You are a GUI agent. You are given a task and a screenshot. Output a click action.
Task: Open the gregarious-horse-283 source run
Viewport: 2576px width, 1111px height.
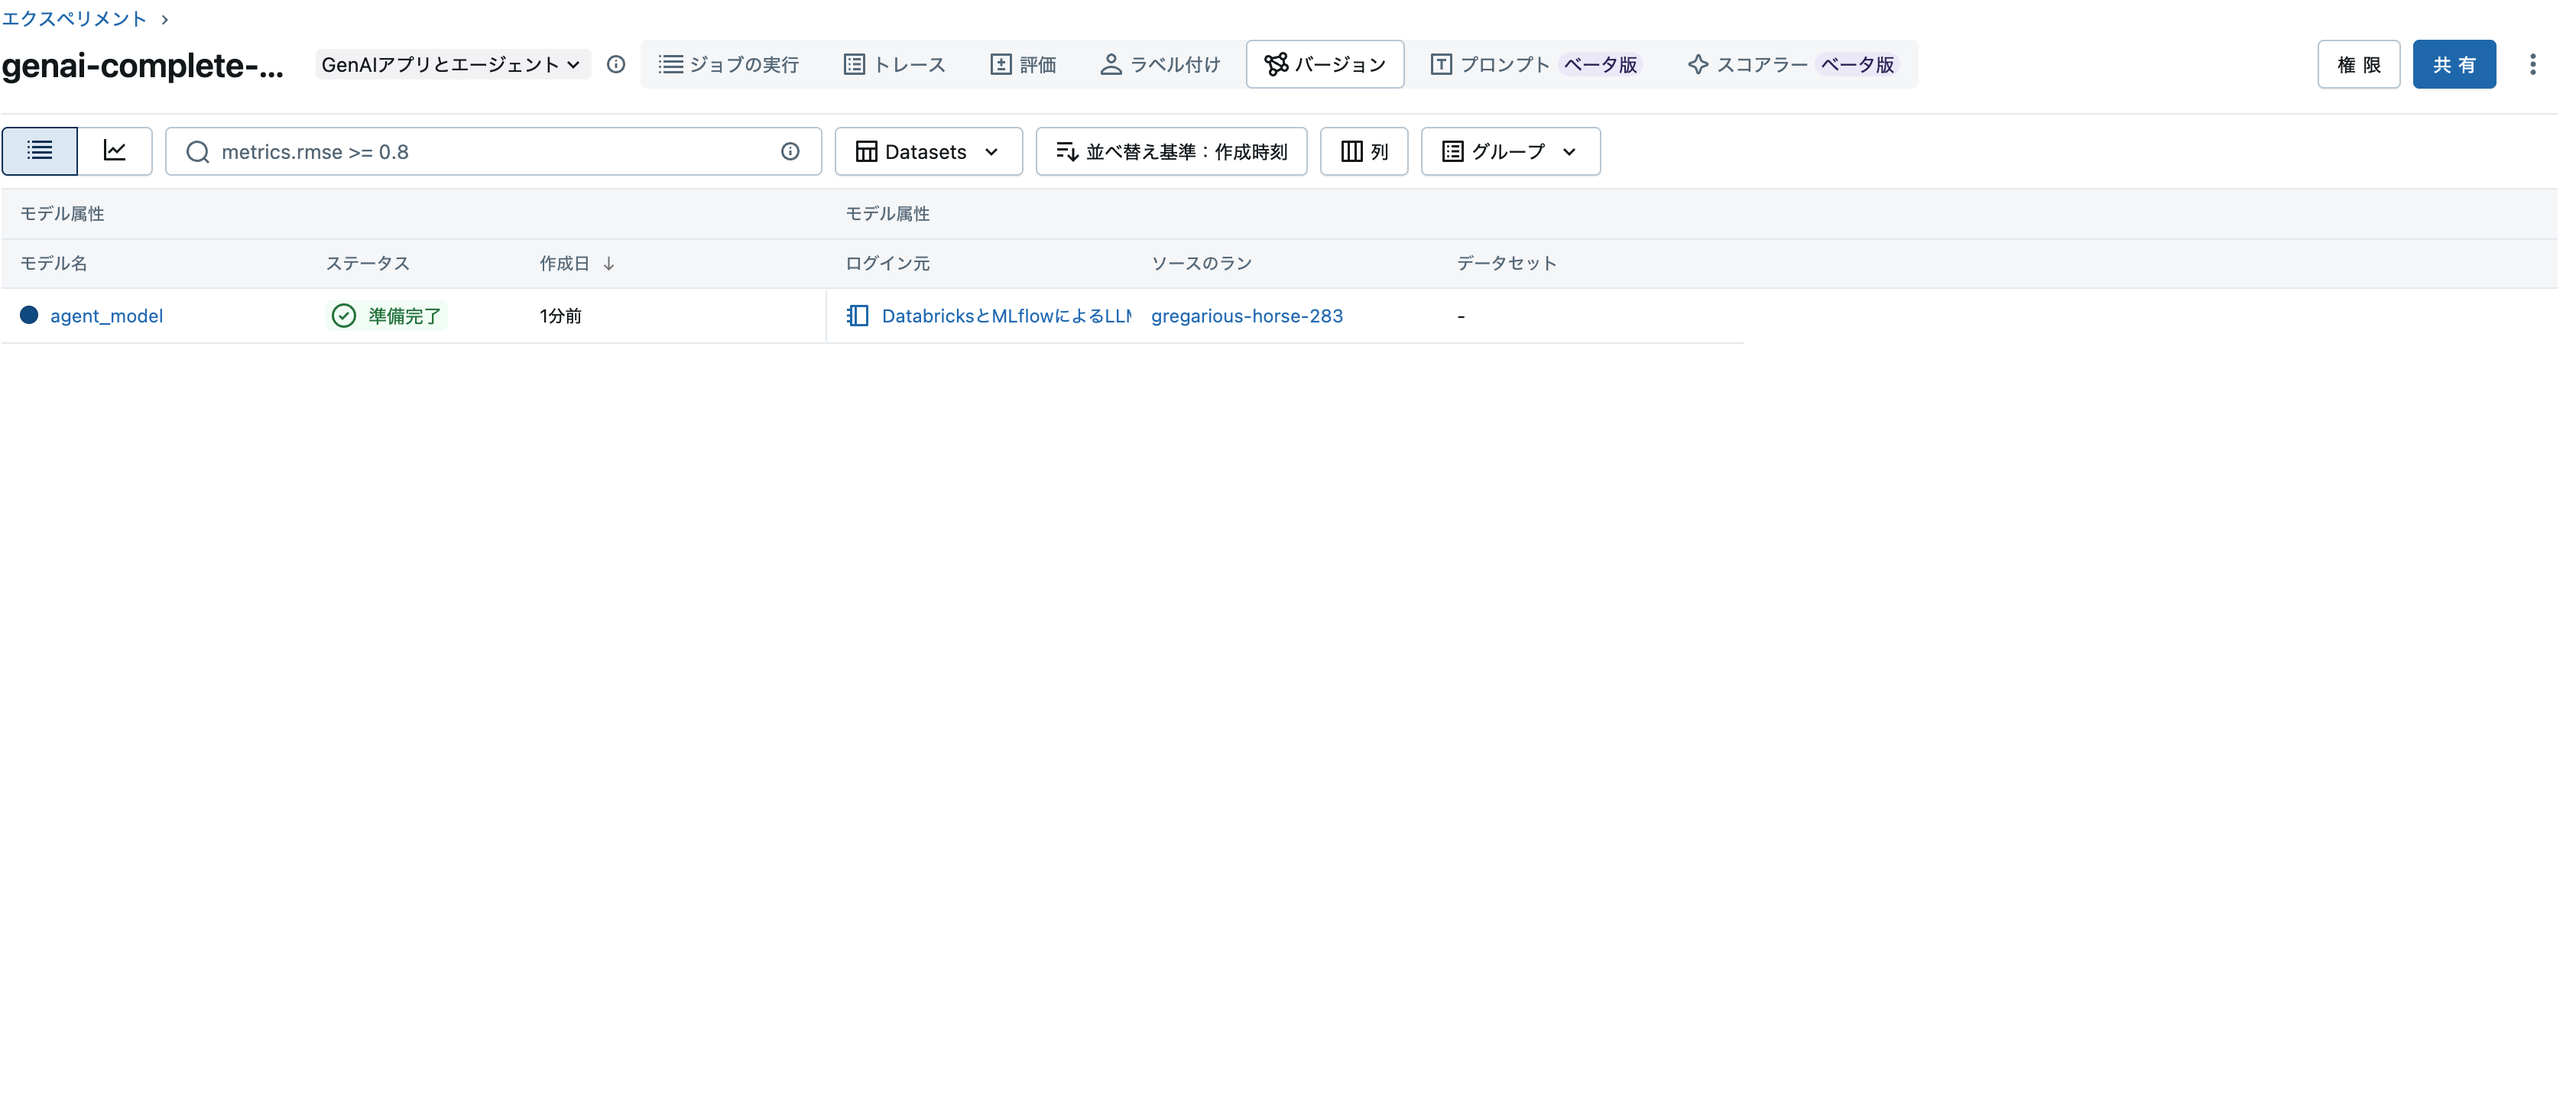click(x=1246, y=315)
